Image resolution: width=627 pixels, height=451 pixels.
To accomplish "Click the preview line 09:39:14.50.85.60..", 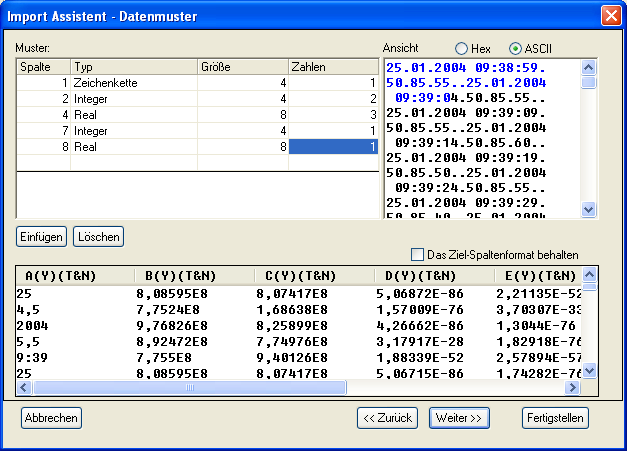I will pos(470,143).
